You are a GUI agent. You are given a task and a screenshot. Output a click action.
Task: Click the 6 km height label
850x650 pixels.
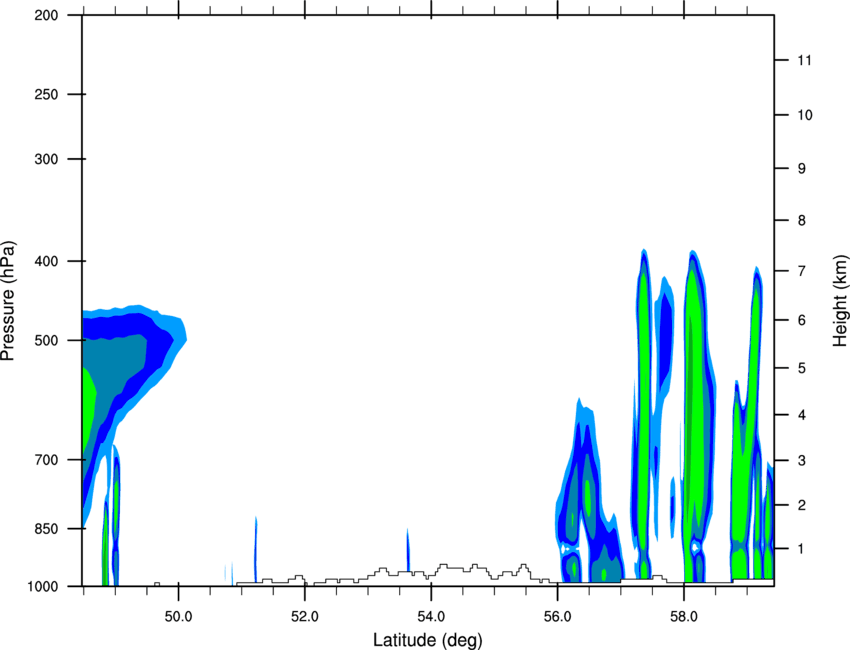(802, 320)
